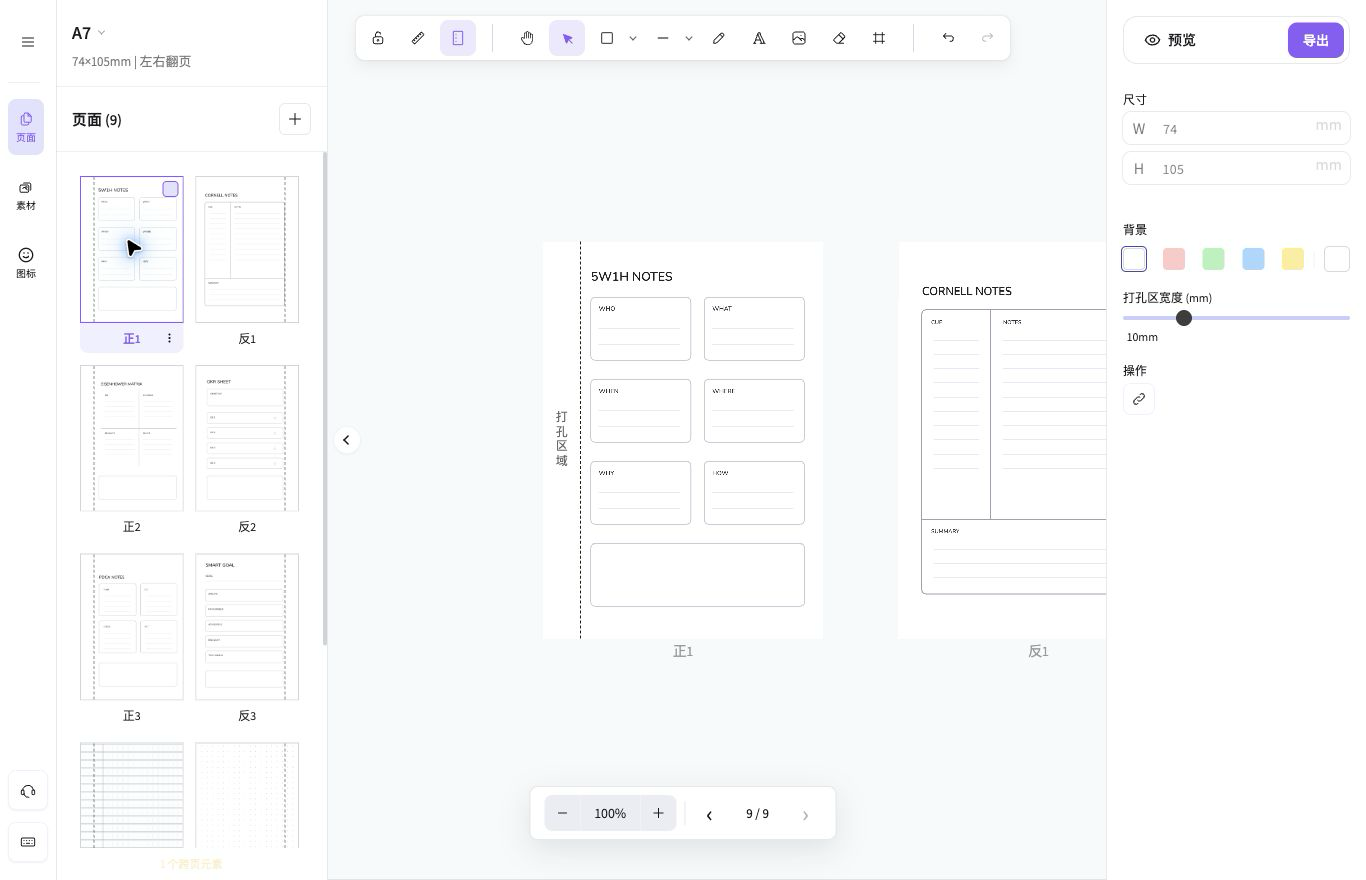
Task: Pick the text tool icon
Action: pyautogui.click(x=759, y=38)
